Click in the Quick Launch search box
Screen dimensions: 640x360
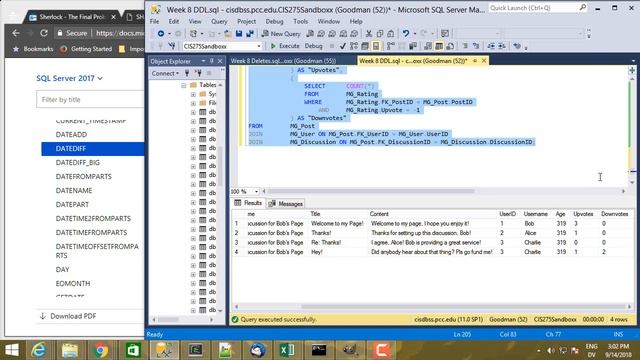(x=537, y=8)
